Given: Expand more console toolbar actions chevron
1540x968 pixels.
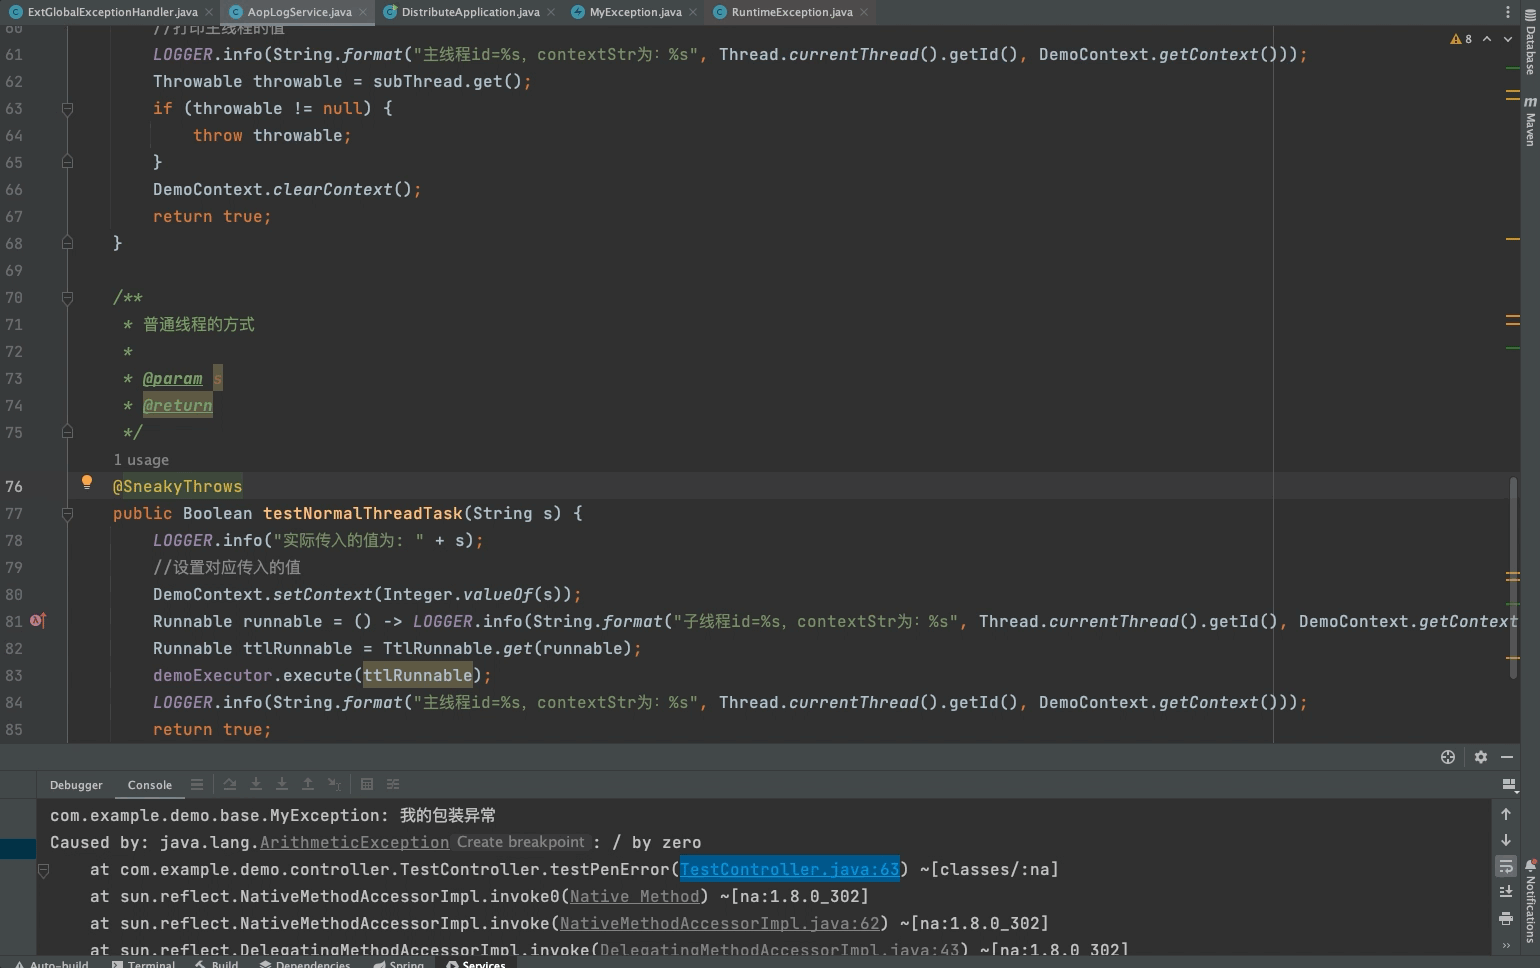Looking at the screenshot, I should [1506, 945].
